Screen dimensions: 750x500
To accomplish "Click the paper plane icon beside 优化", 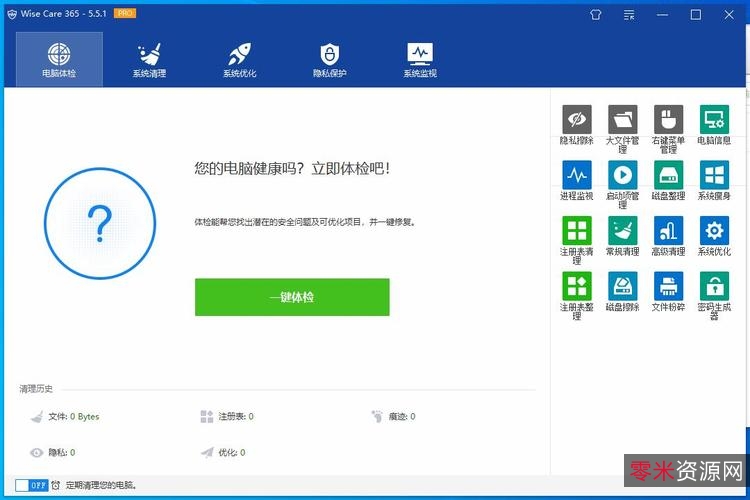I will [x=207, y=452].
